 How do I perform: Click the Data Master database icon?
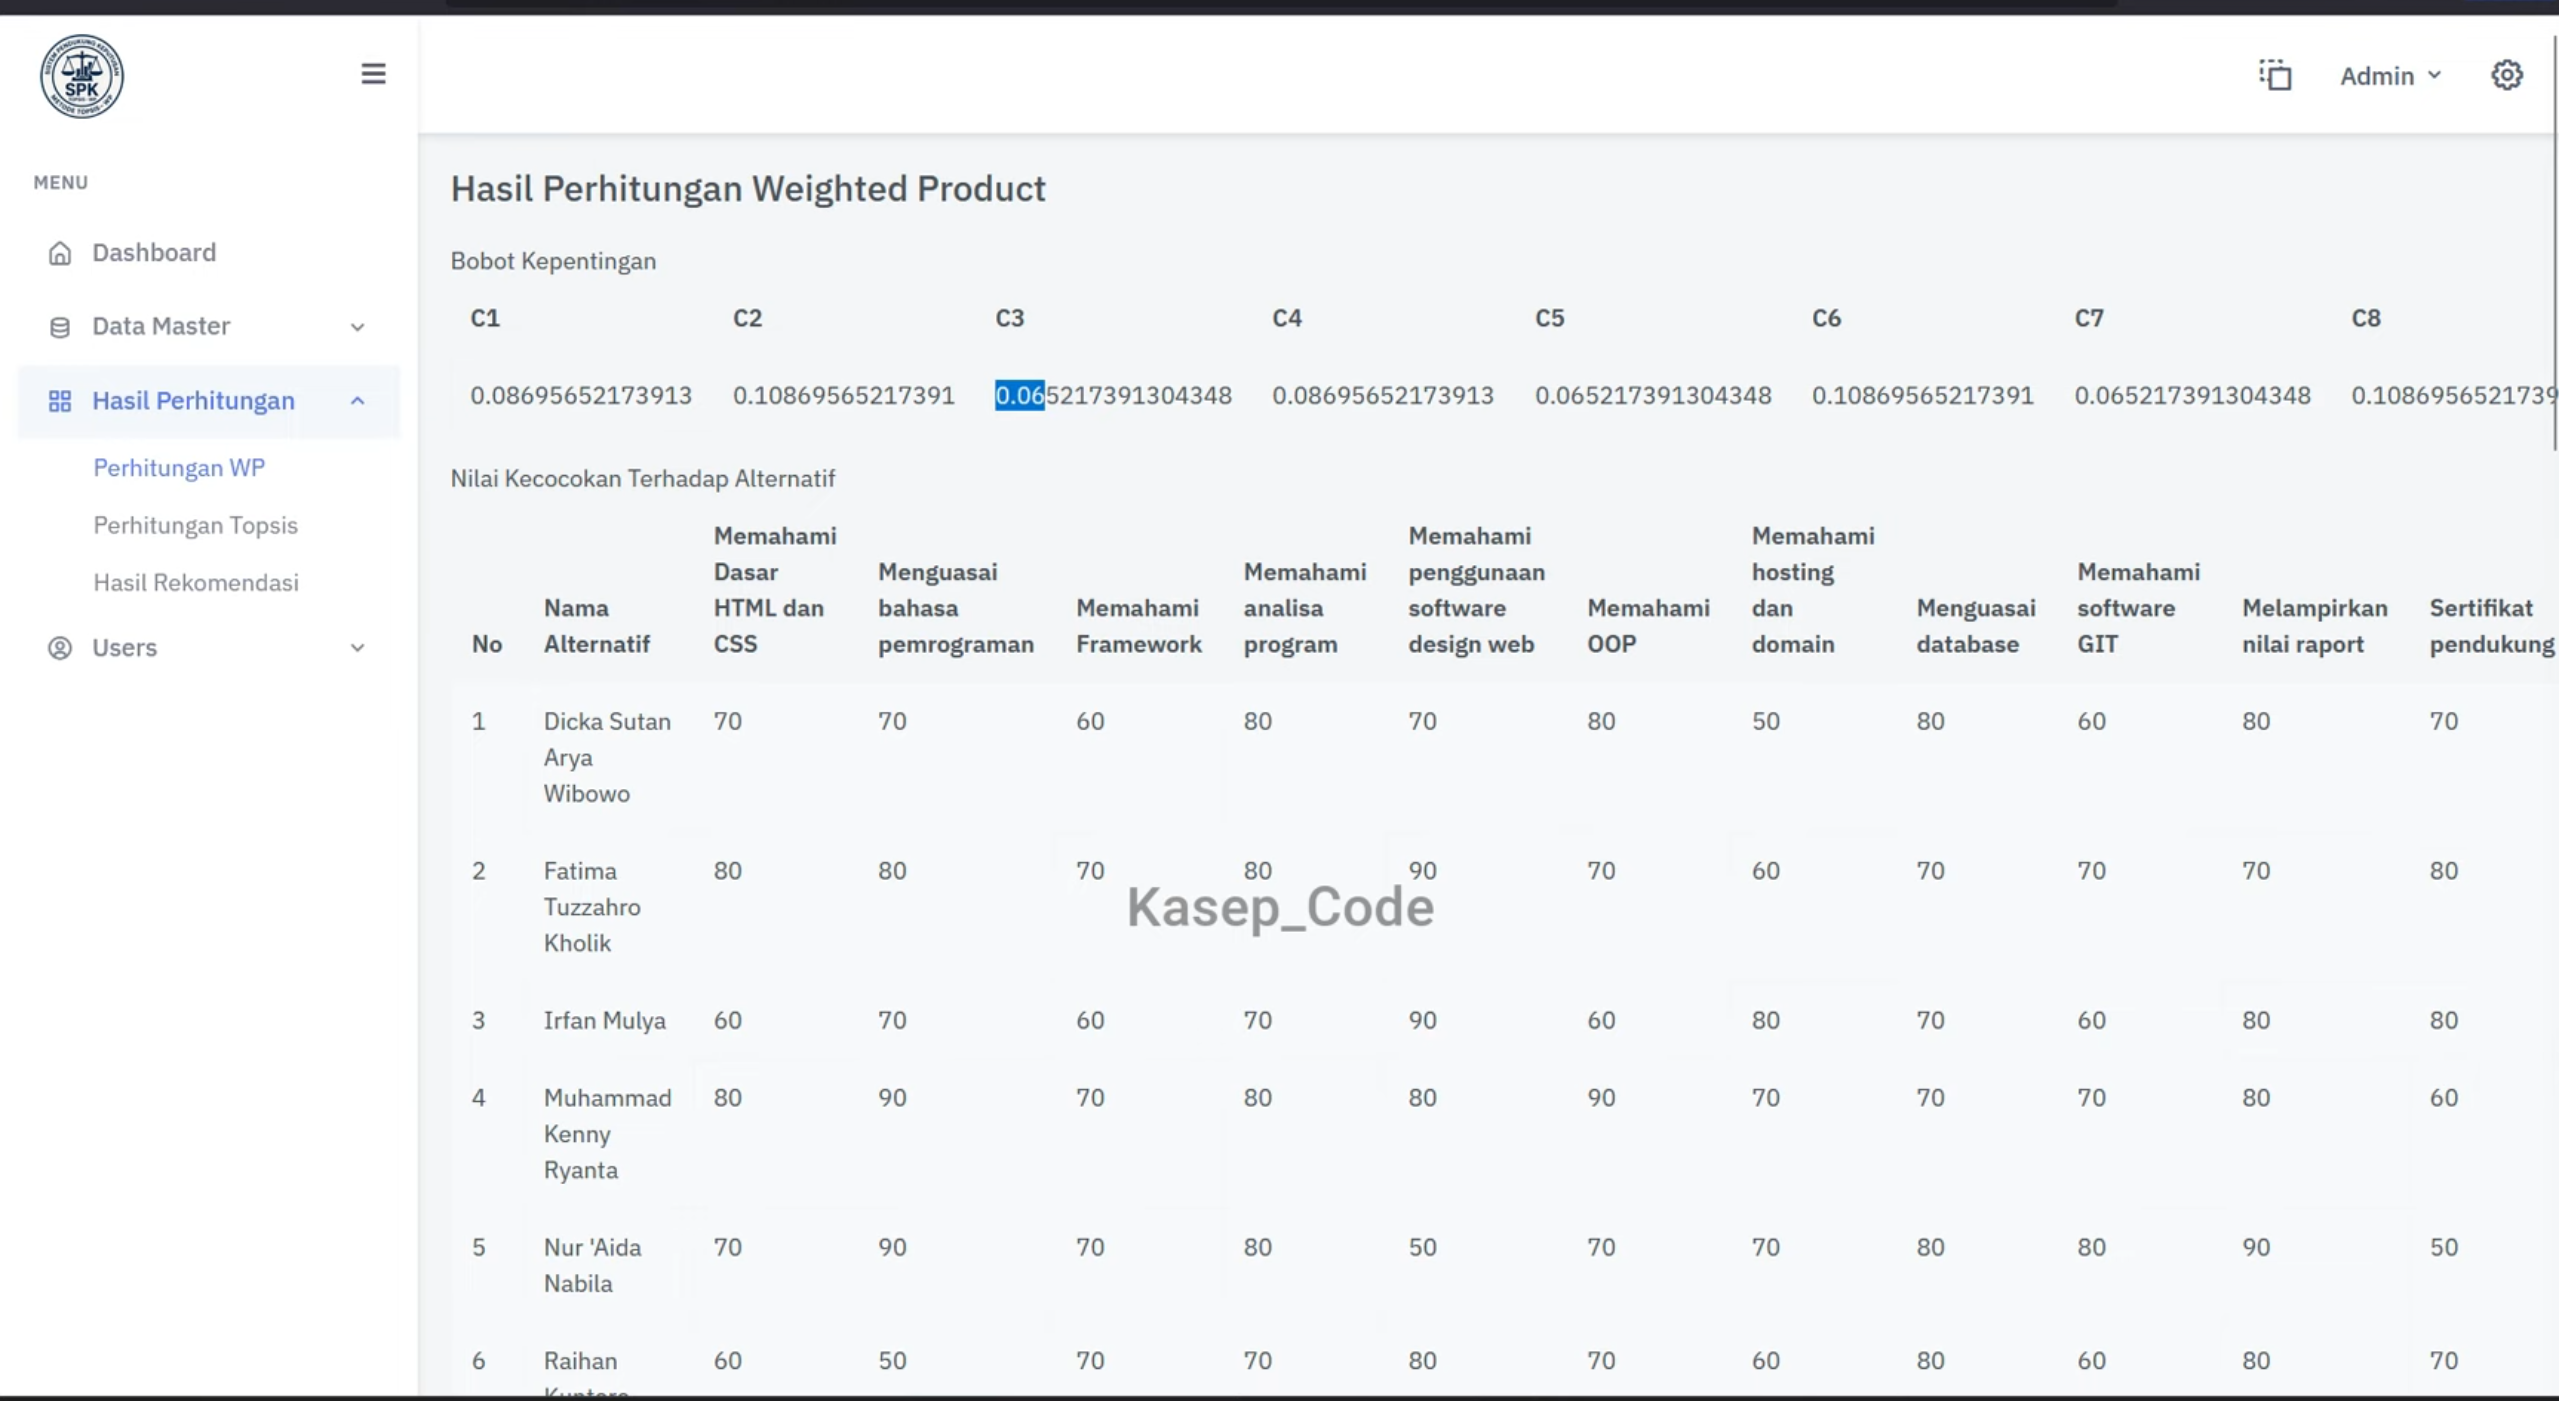click(60, 327)
